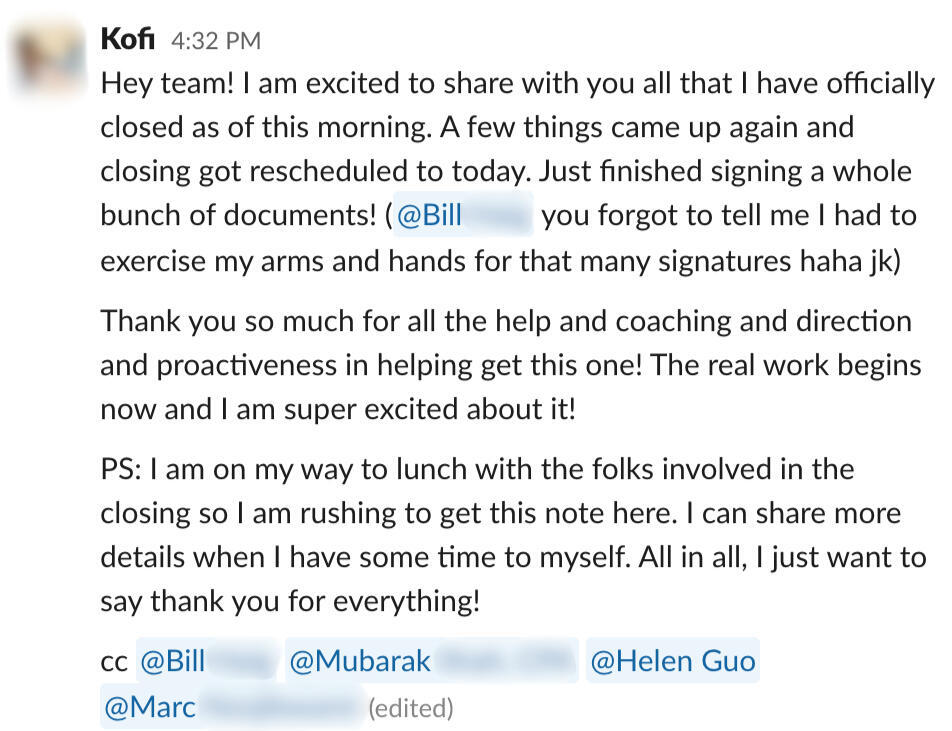
Task: Click Kofi's profile avatar picture
Action: coord(46,57)
